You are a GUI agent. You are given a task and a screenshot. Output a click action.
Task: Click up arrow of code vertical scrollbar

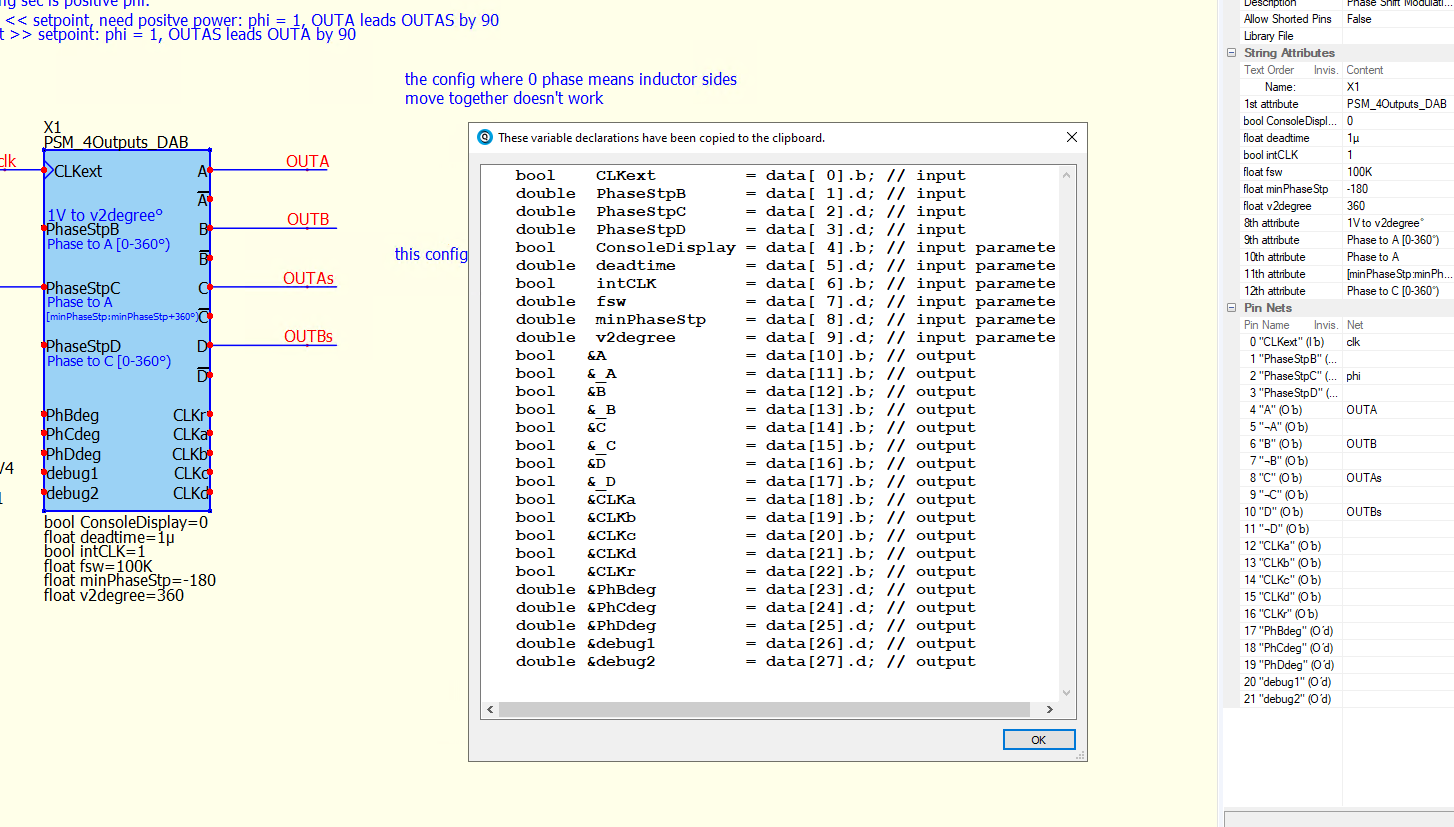[1065, 176]
